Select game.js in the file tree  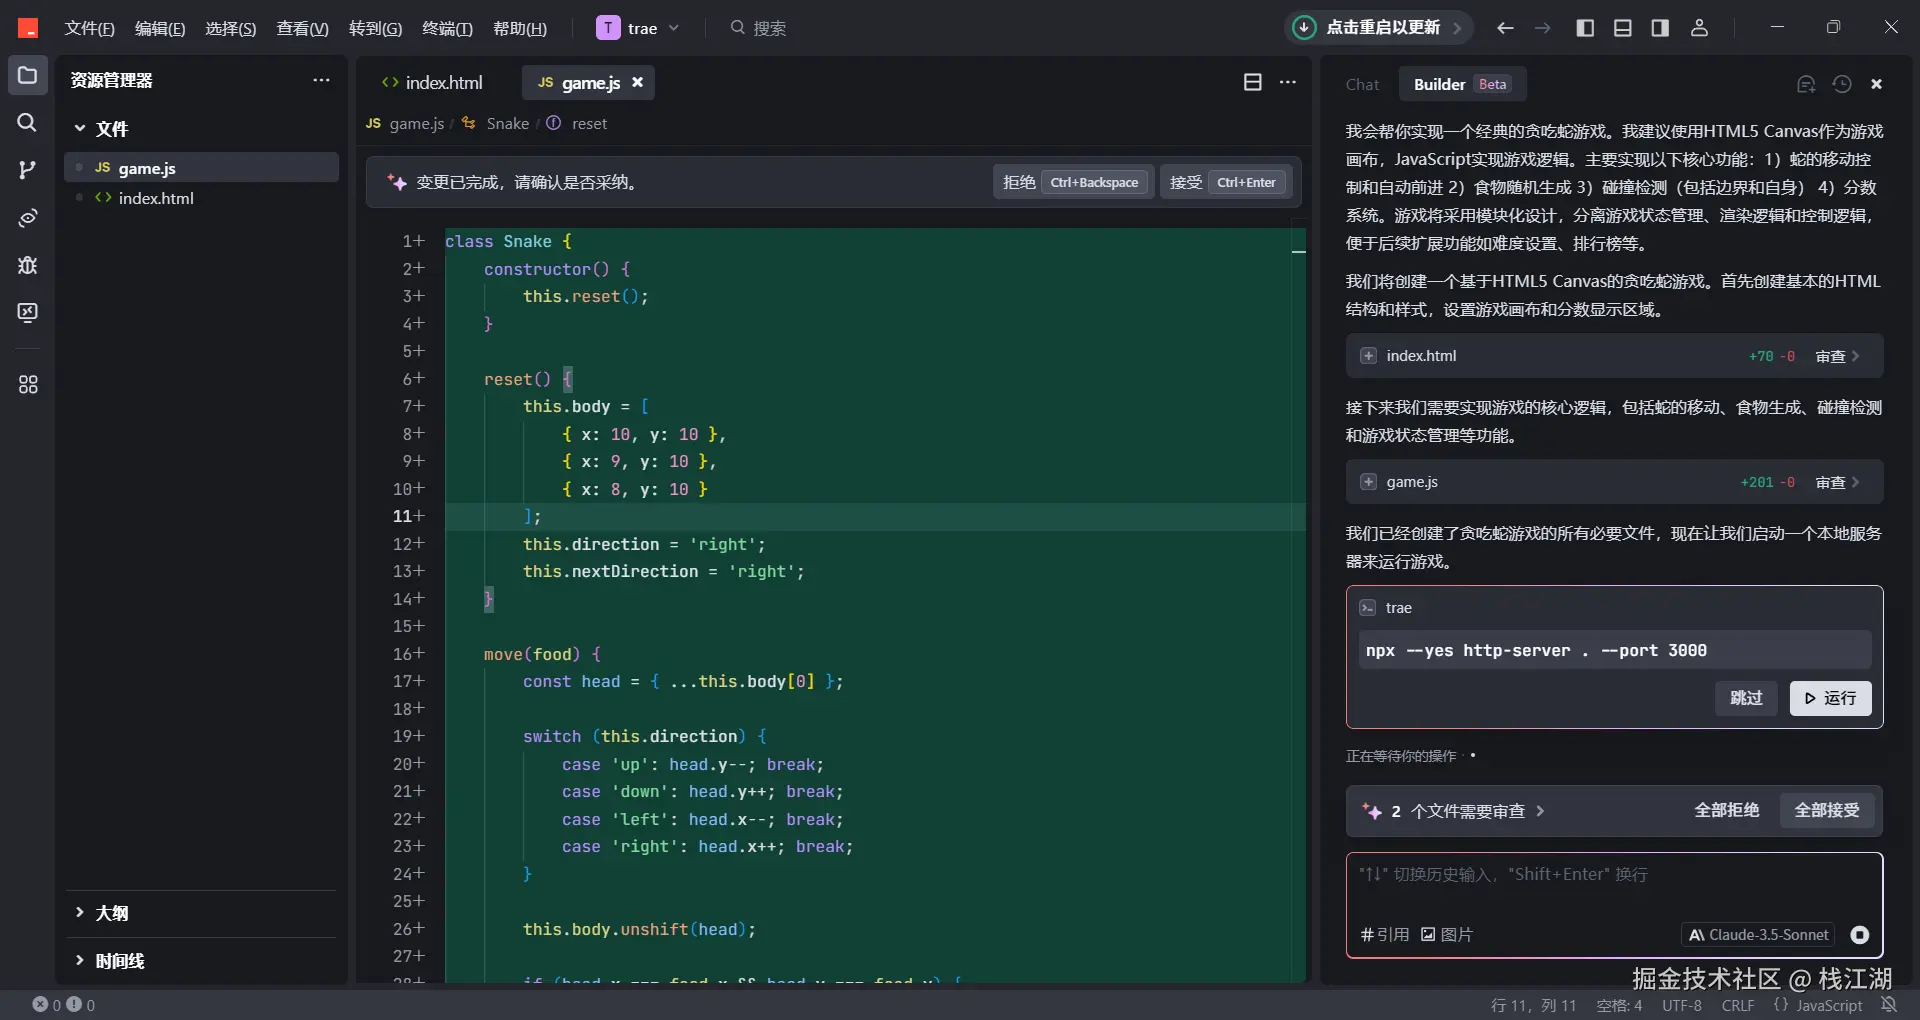201,168
